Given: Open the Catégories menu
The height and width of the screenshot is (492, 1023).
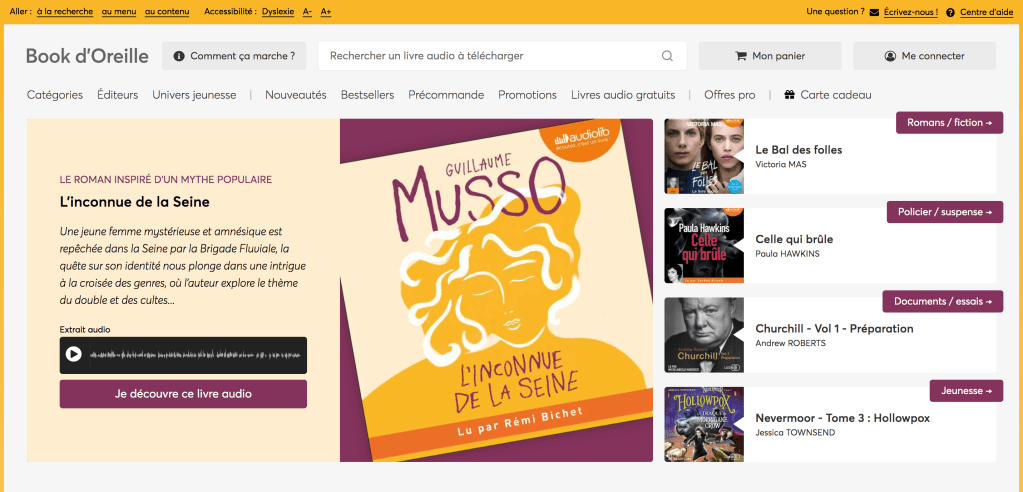Looking at the screenshot, I should point(55,95).
